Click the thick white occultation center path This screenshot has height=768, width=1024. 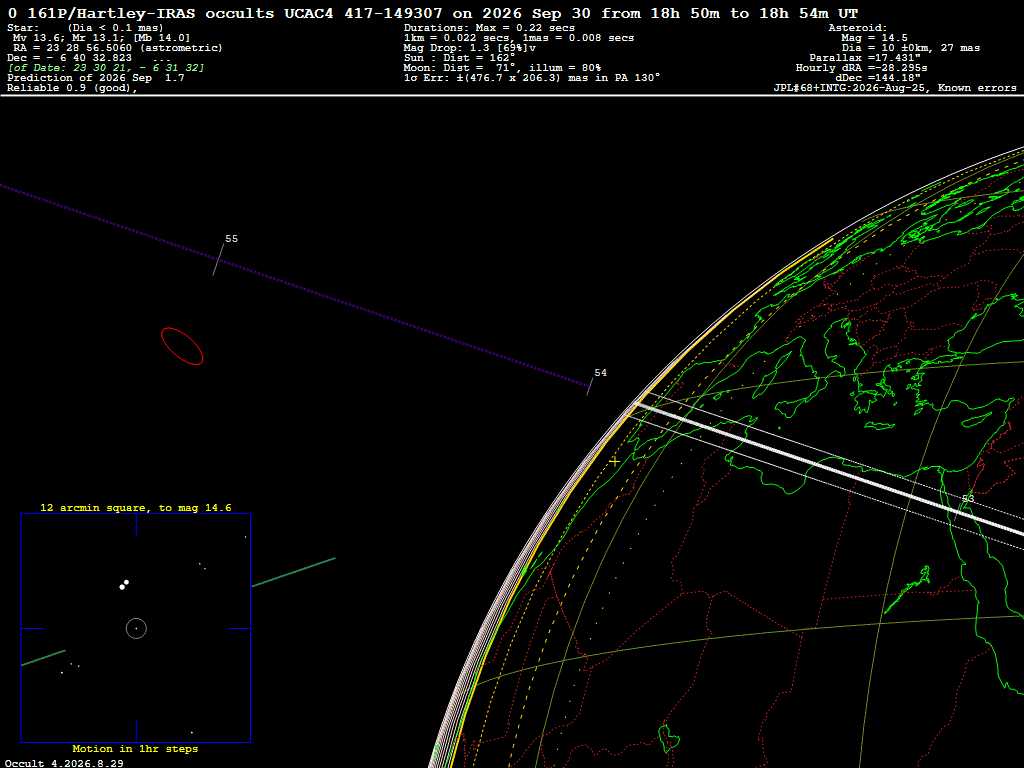829,469
